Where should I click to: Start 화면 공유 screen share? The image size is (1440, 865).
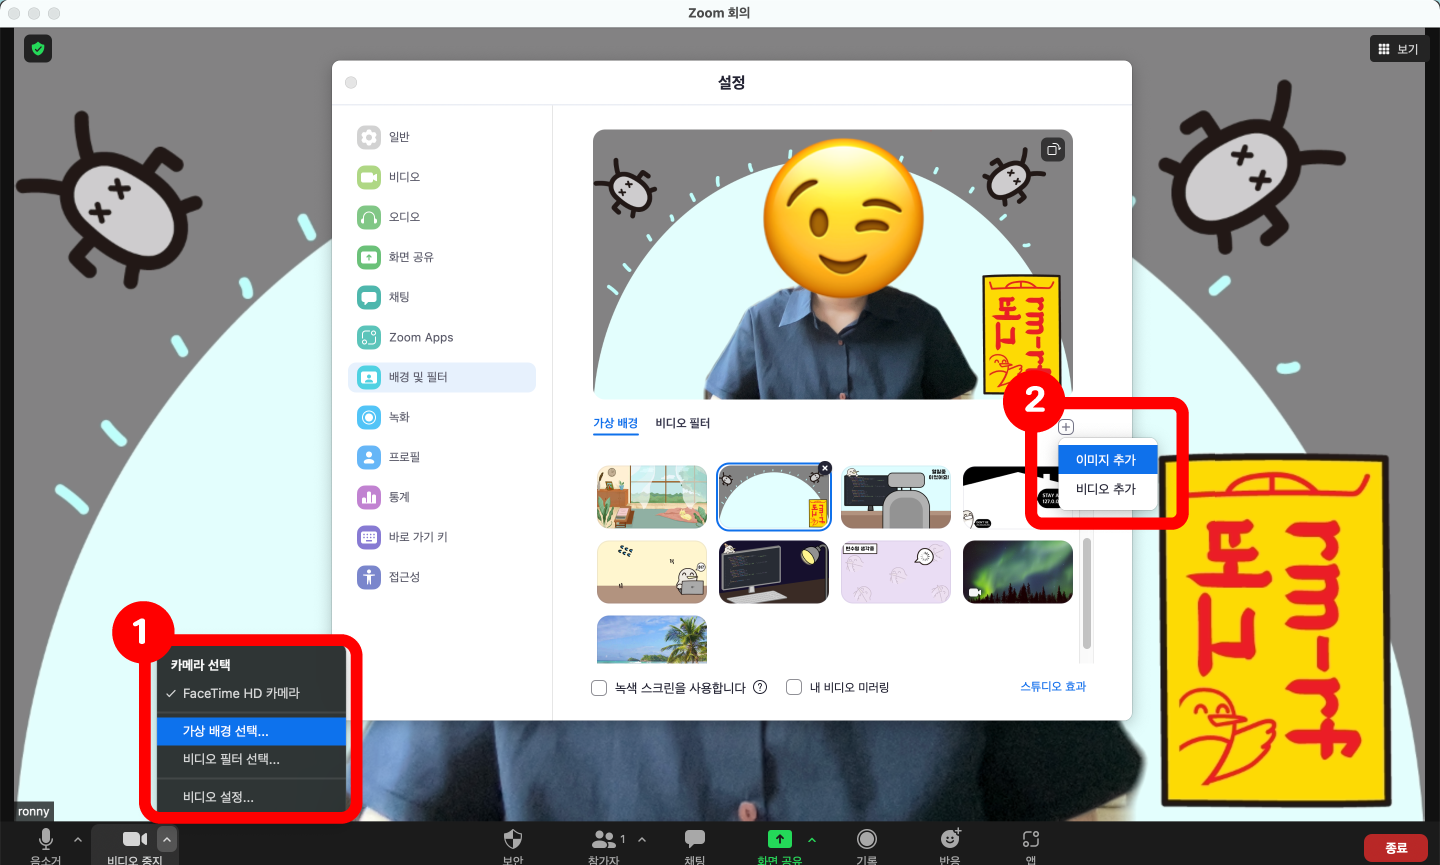[x=780, y=840]
